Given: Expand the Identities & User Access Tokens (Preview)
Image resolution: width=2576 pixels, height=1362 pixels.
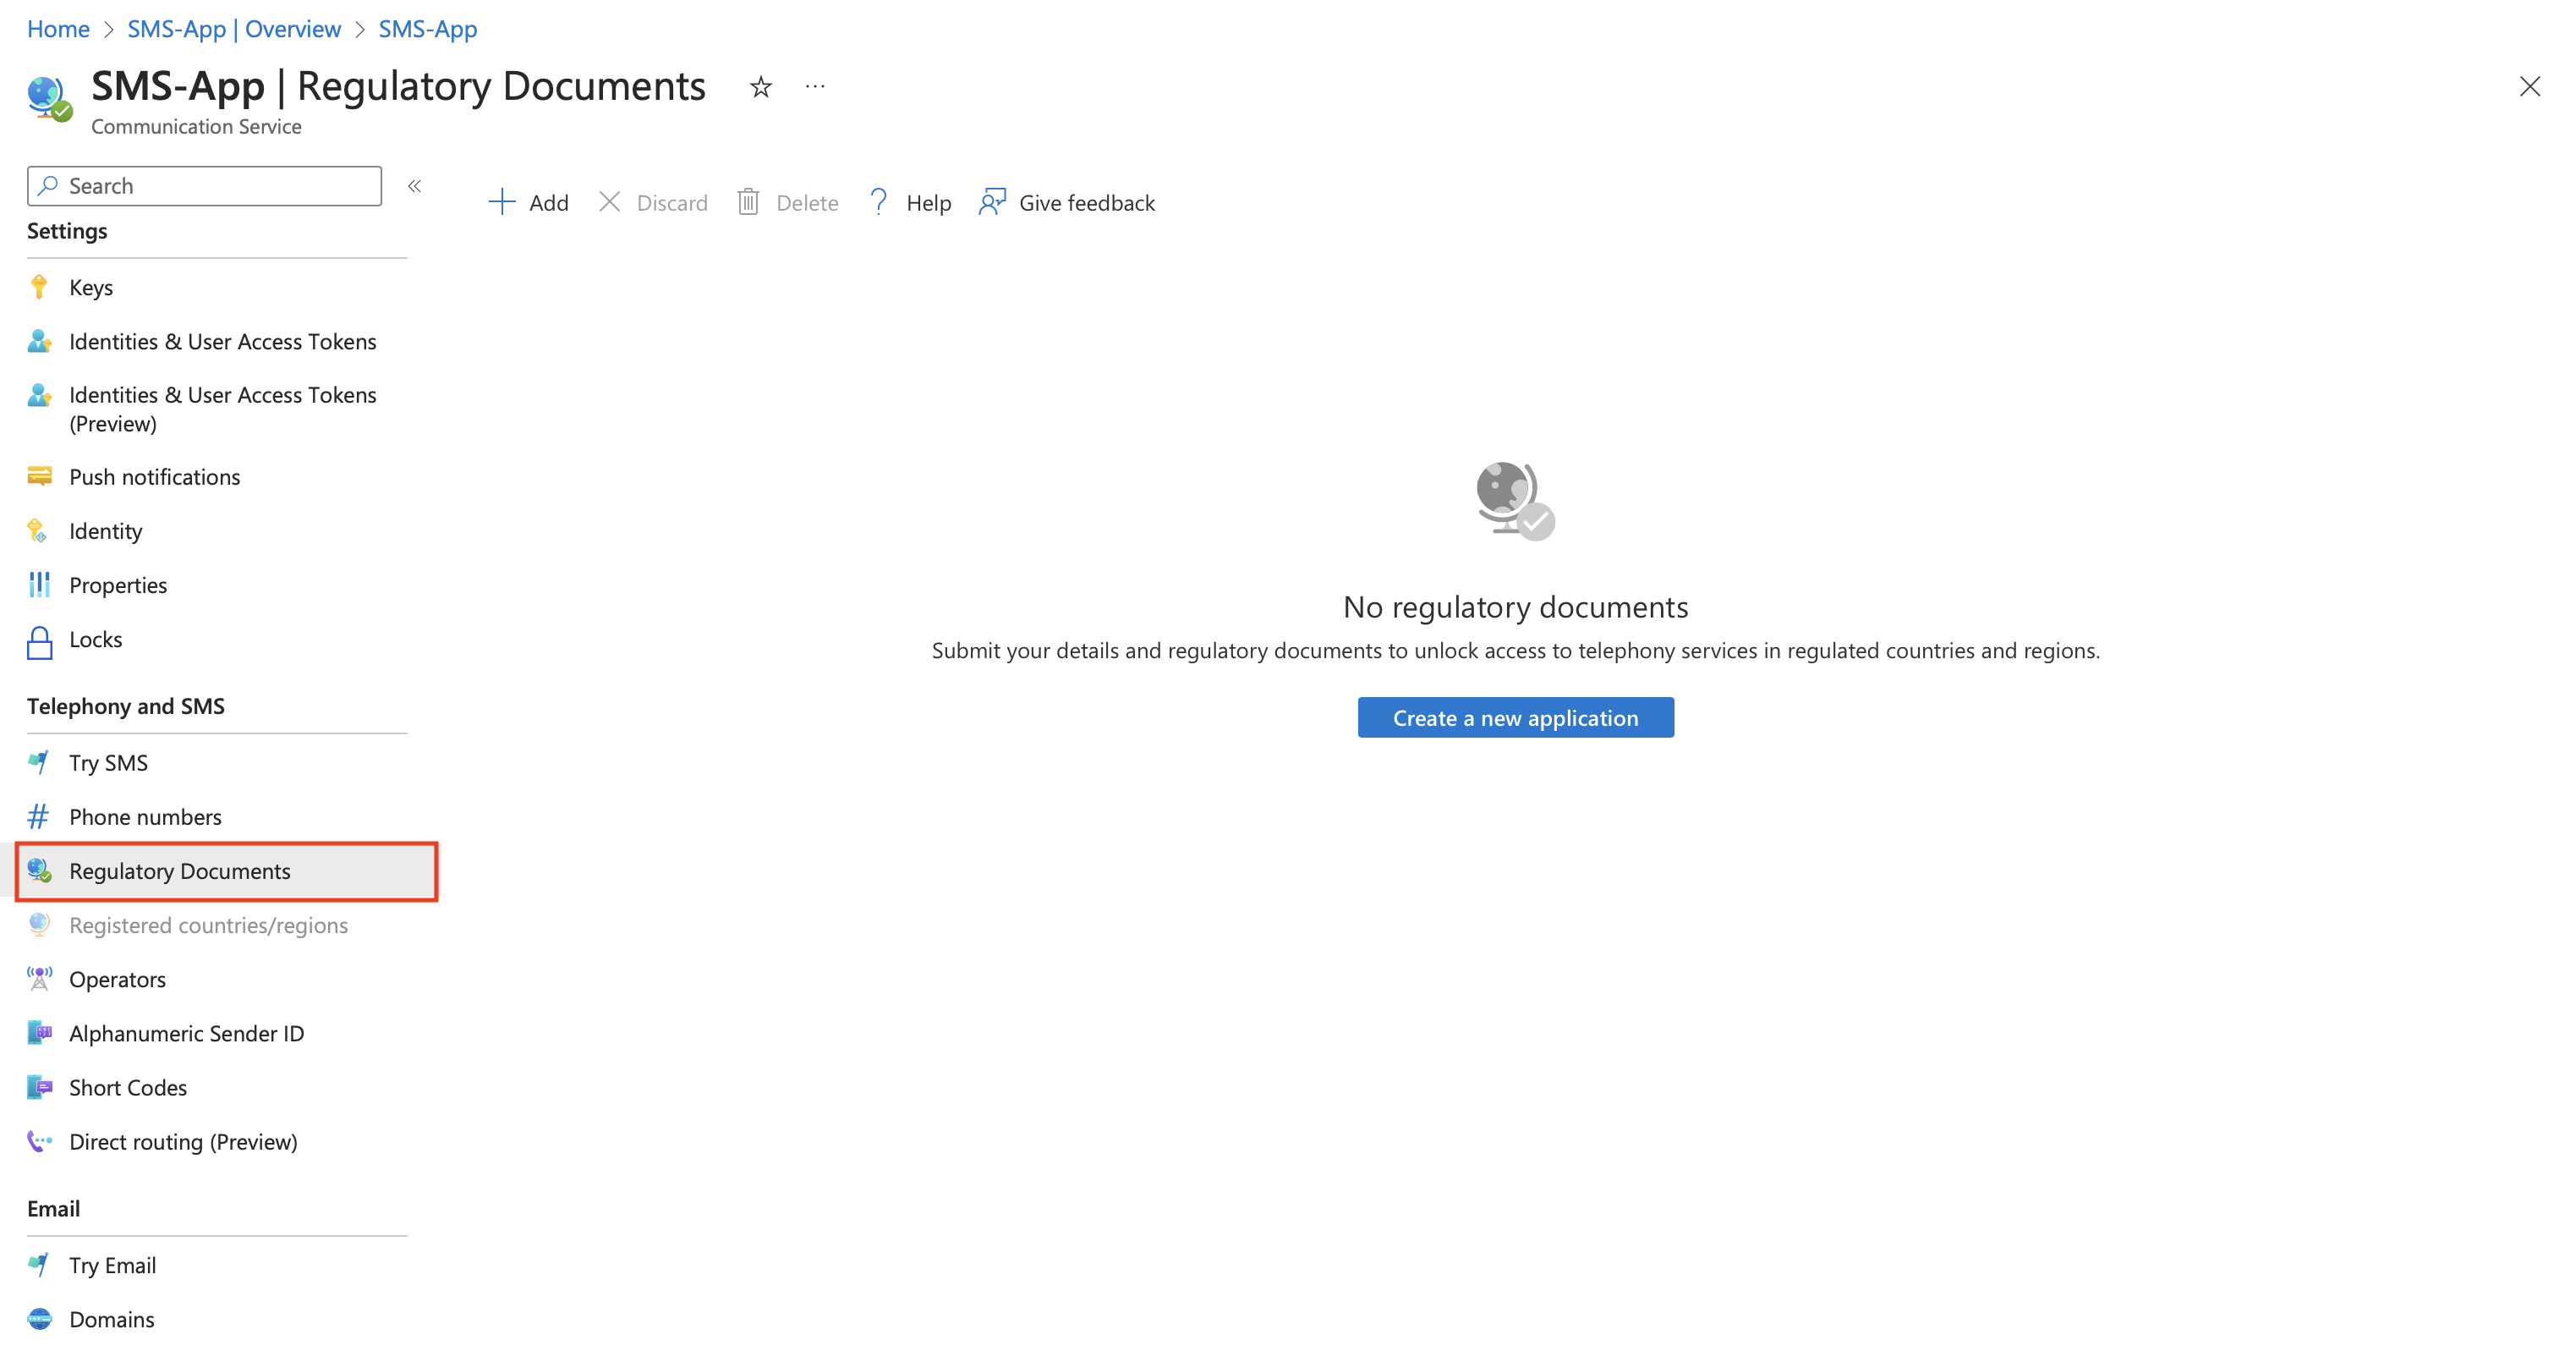Looking at the screenshot, I should click(222, 408).
